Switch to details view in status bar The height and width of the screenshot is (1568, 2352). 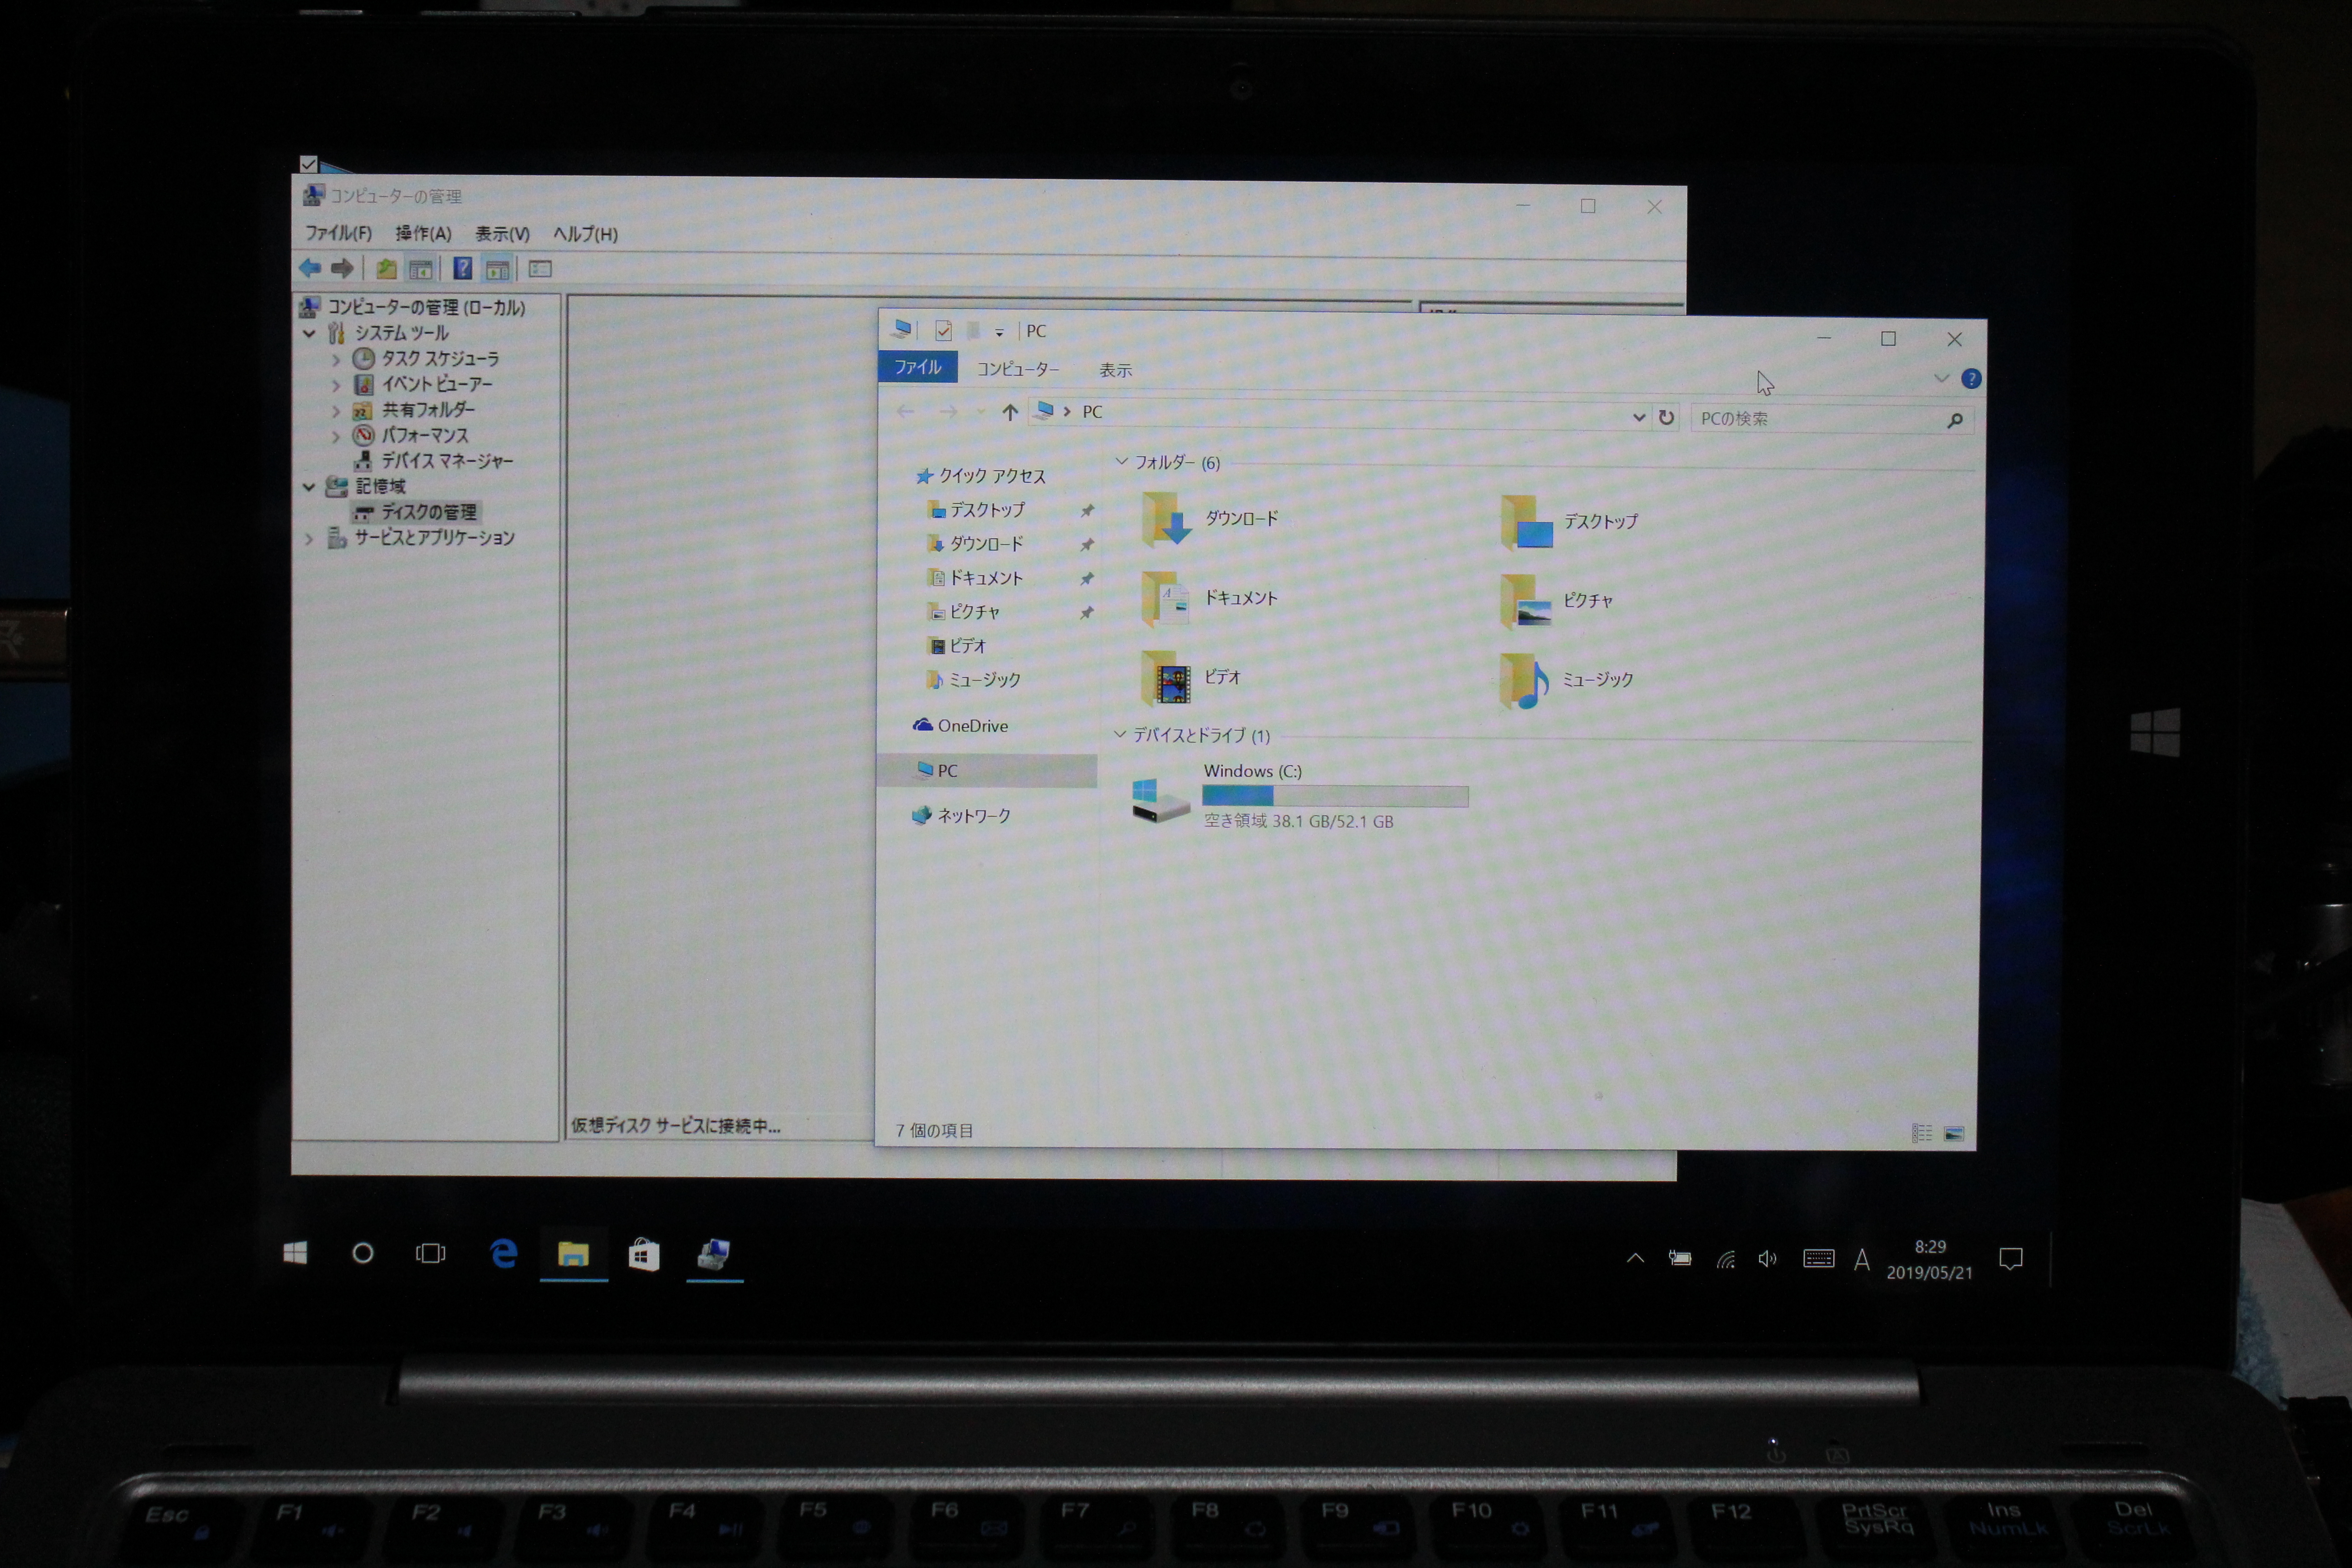point(1921,1133)
